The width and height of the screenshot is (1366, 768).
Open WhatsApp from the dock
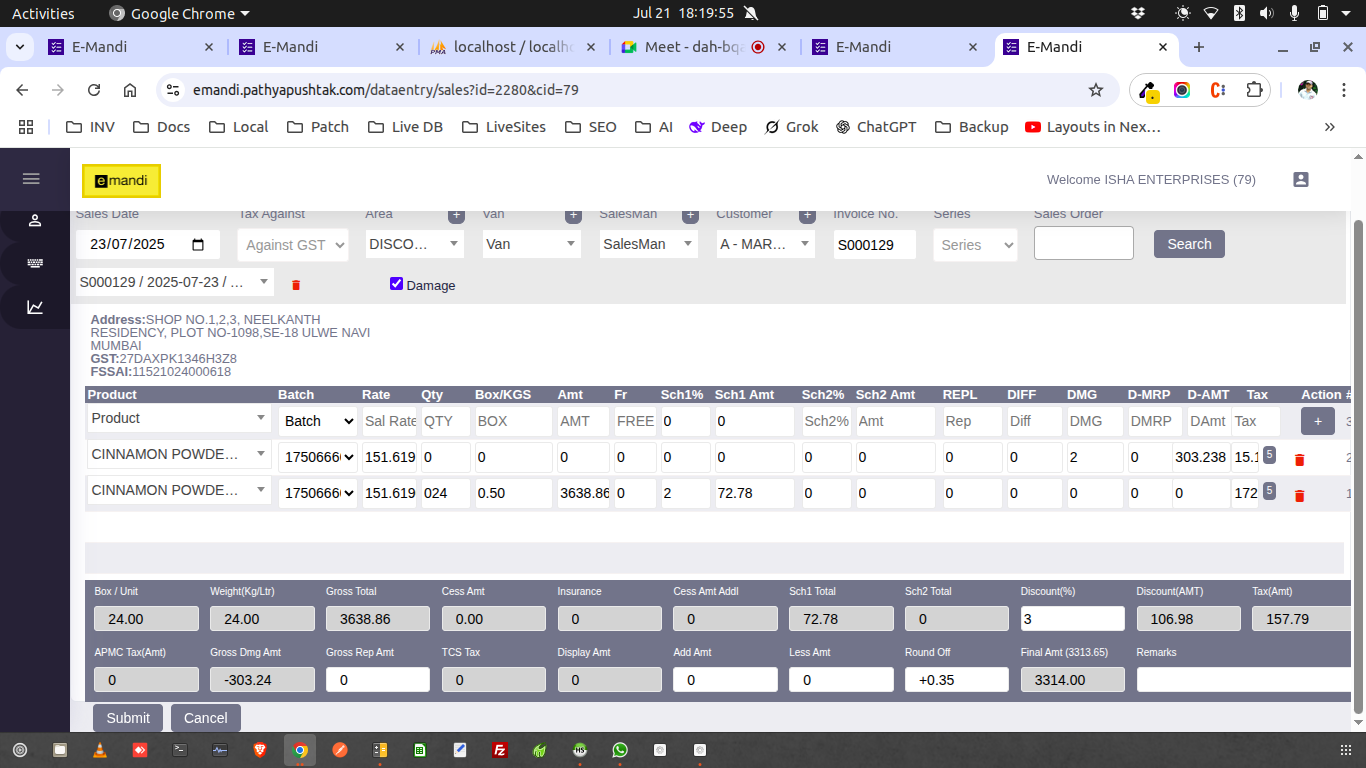pyautogui.click(x=620, y=750)
